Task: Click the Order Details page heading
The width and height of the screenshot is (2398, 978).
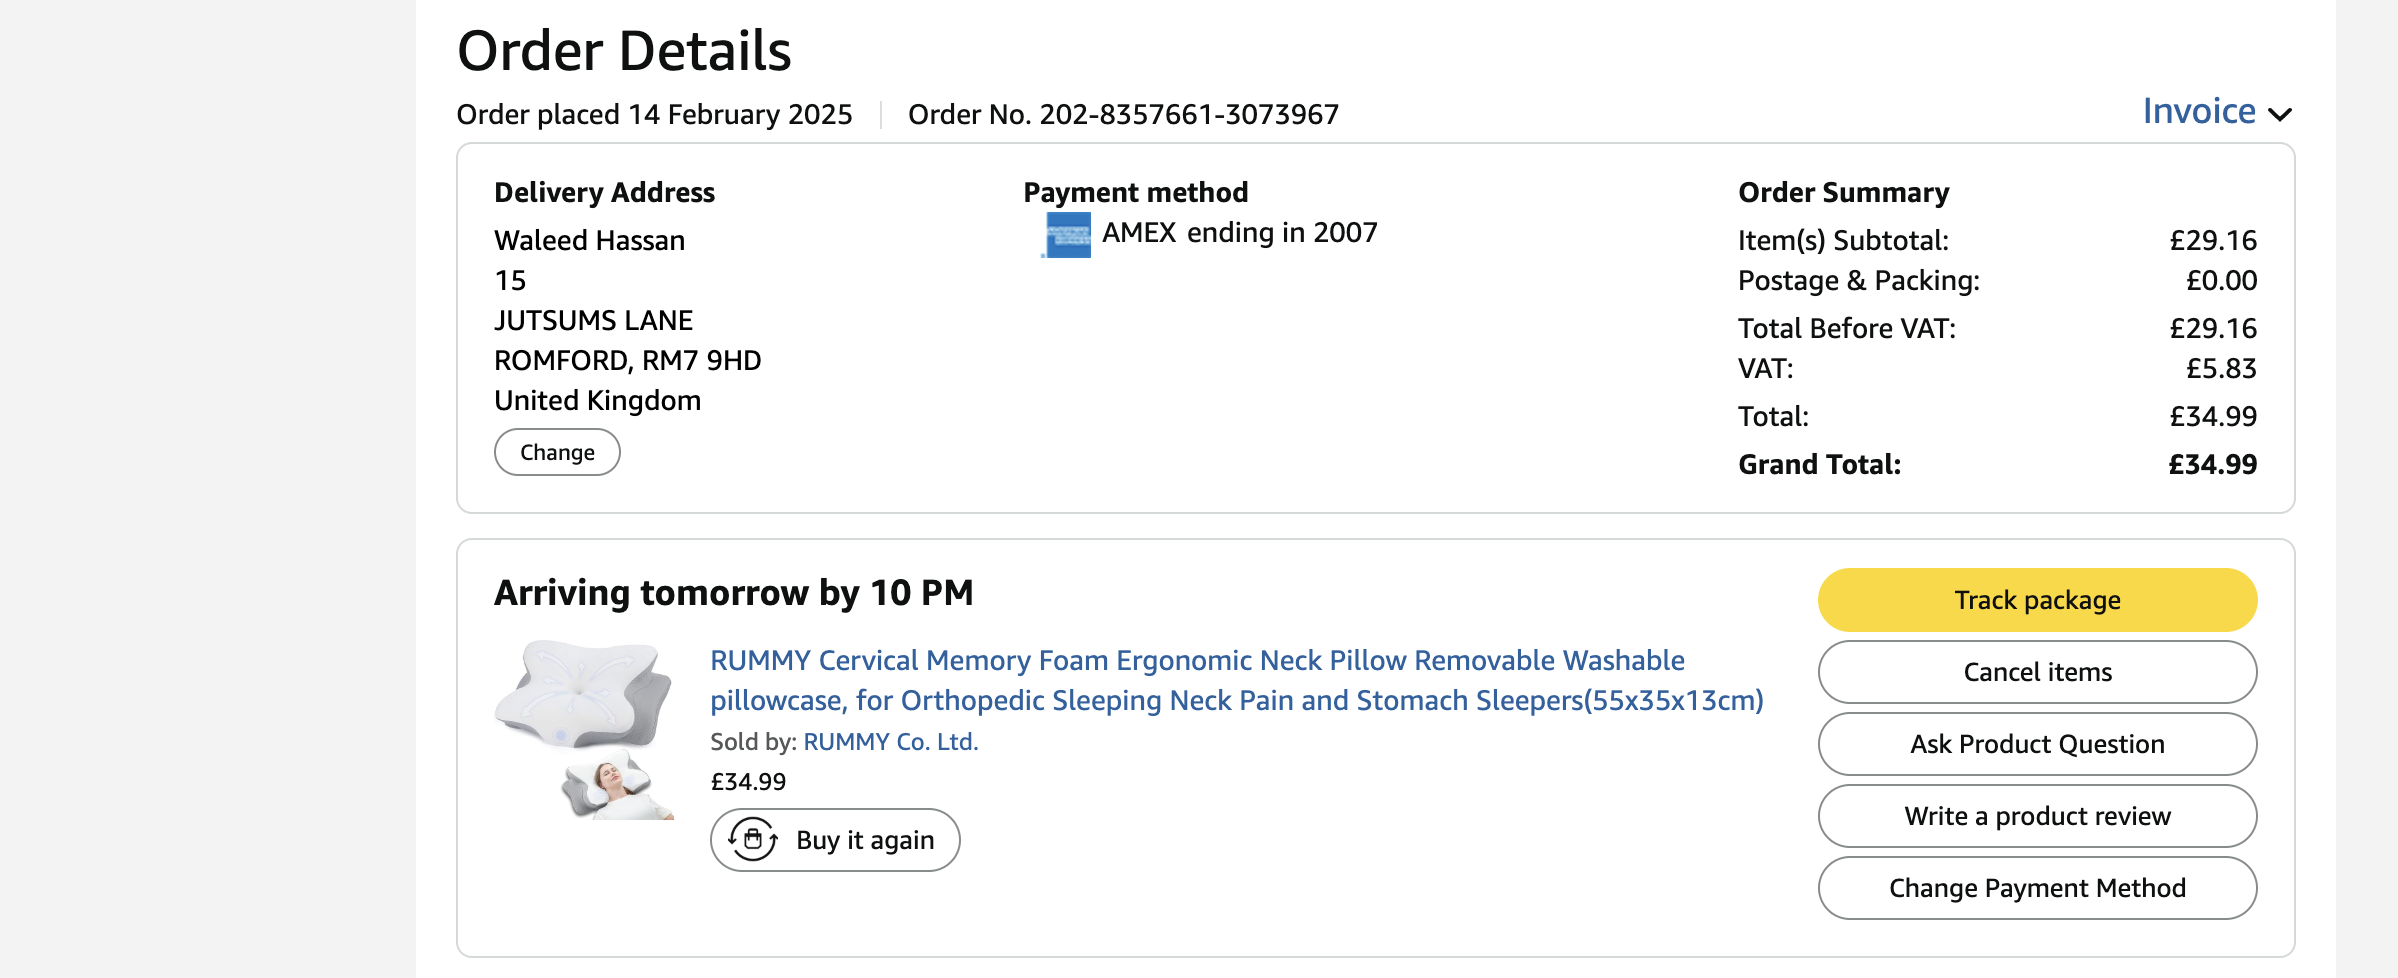Action: [x=624, y=52]
